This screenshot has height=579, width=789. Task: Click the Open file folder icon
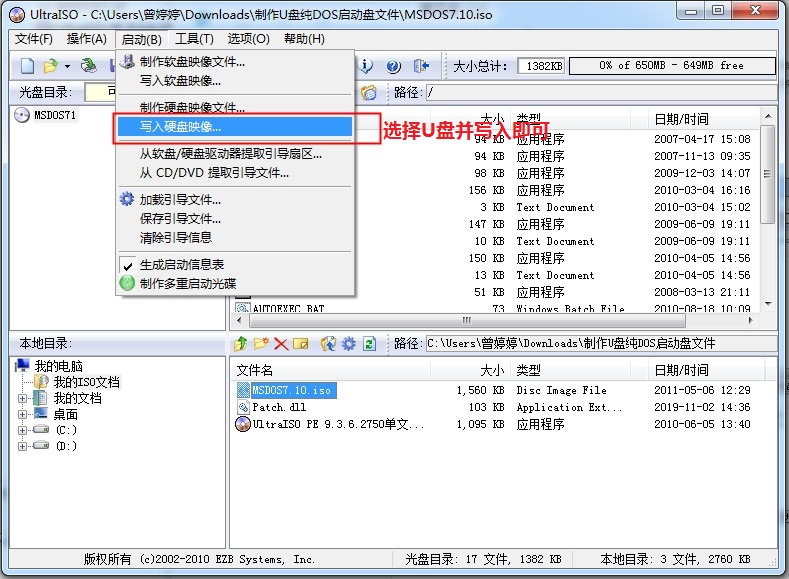[x=50, y=66]
